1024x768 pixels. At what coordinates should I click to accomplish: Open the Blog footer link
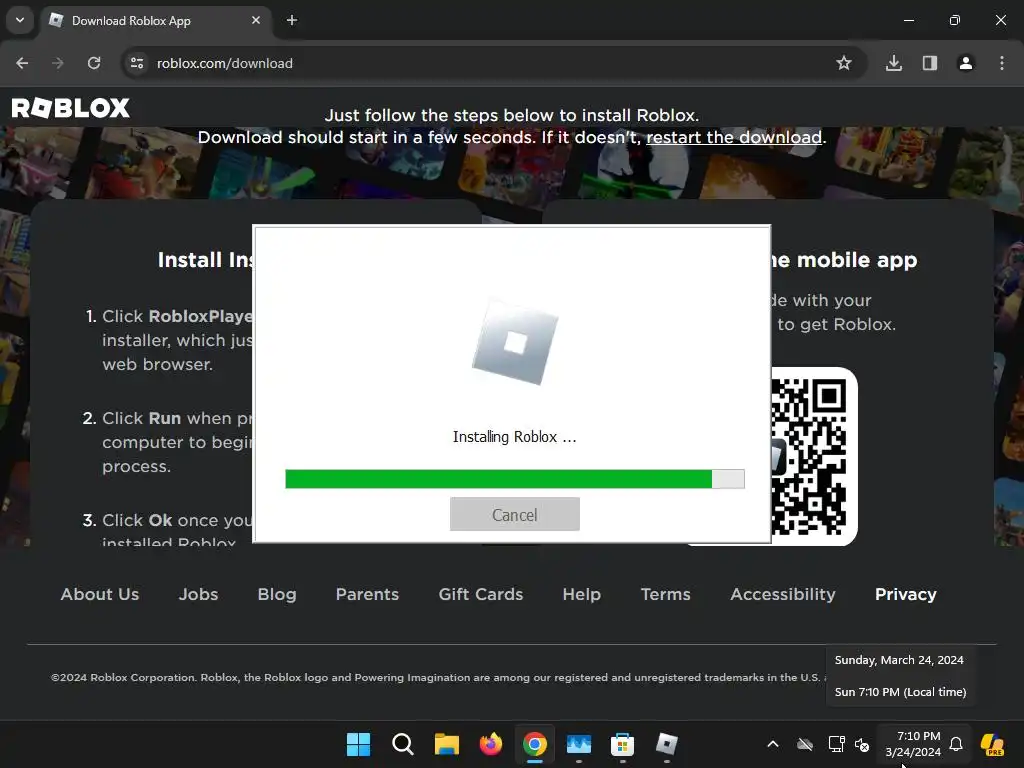(277, 594)
